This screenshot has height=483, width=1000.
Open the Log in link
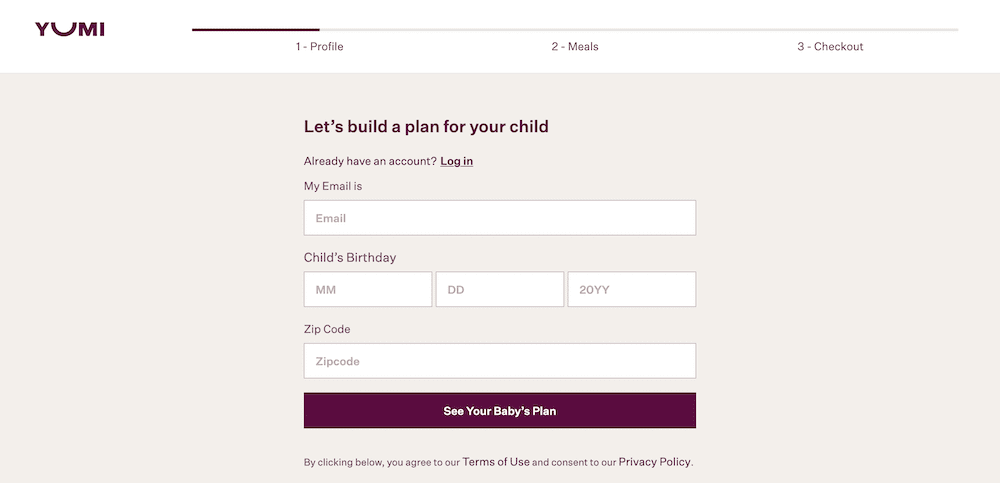click(457, 161)
